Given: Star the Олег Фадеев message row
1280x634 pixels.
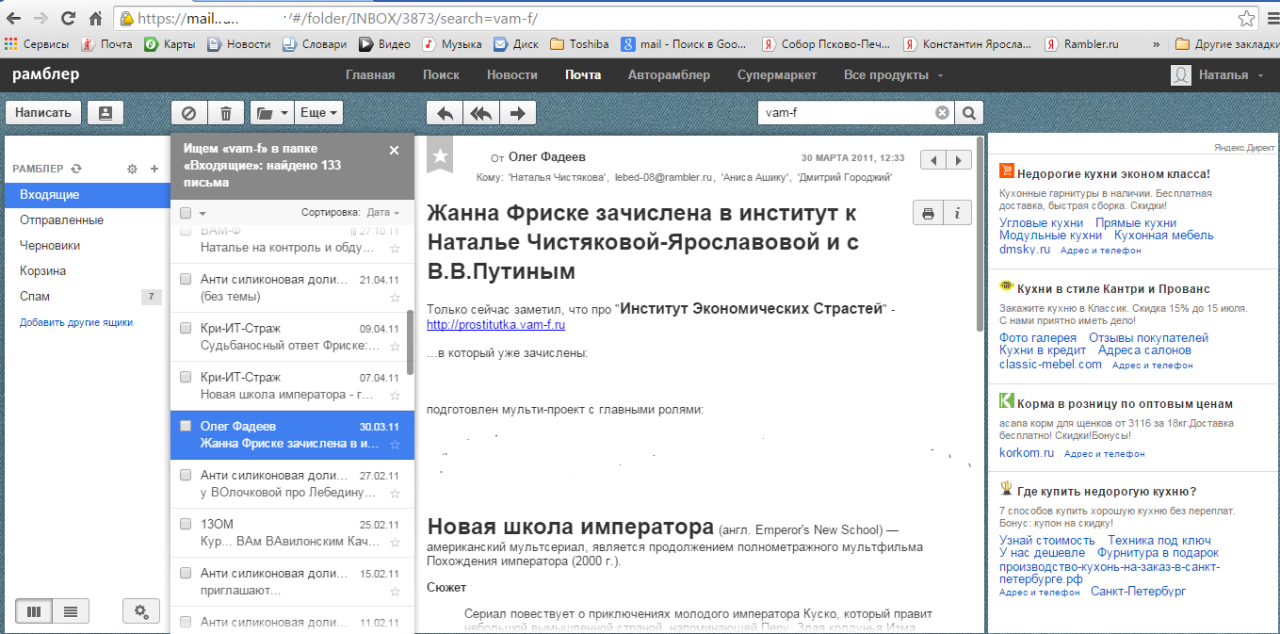Looking at the screenshot, I should (395, 444).
